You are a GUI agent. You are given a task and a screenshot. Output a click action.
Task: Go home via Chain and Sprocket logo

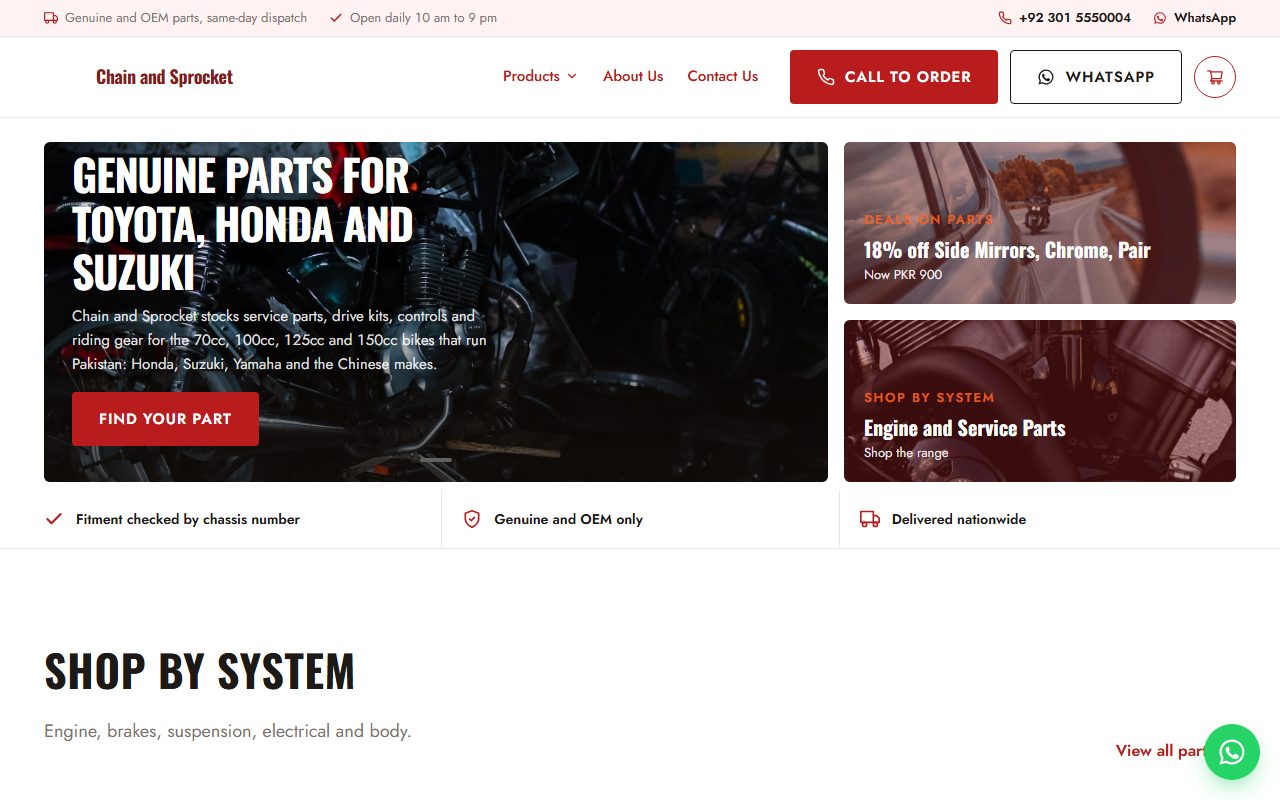[x=164, y=77]
